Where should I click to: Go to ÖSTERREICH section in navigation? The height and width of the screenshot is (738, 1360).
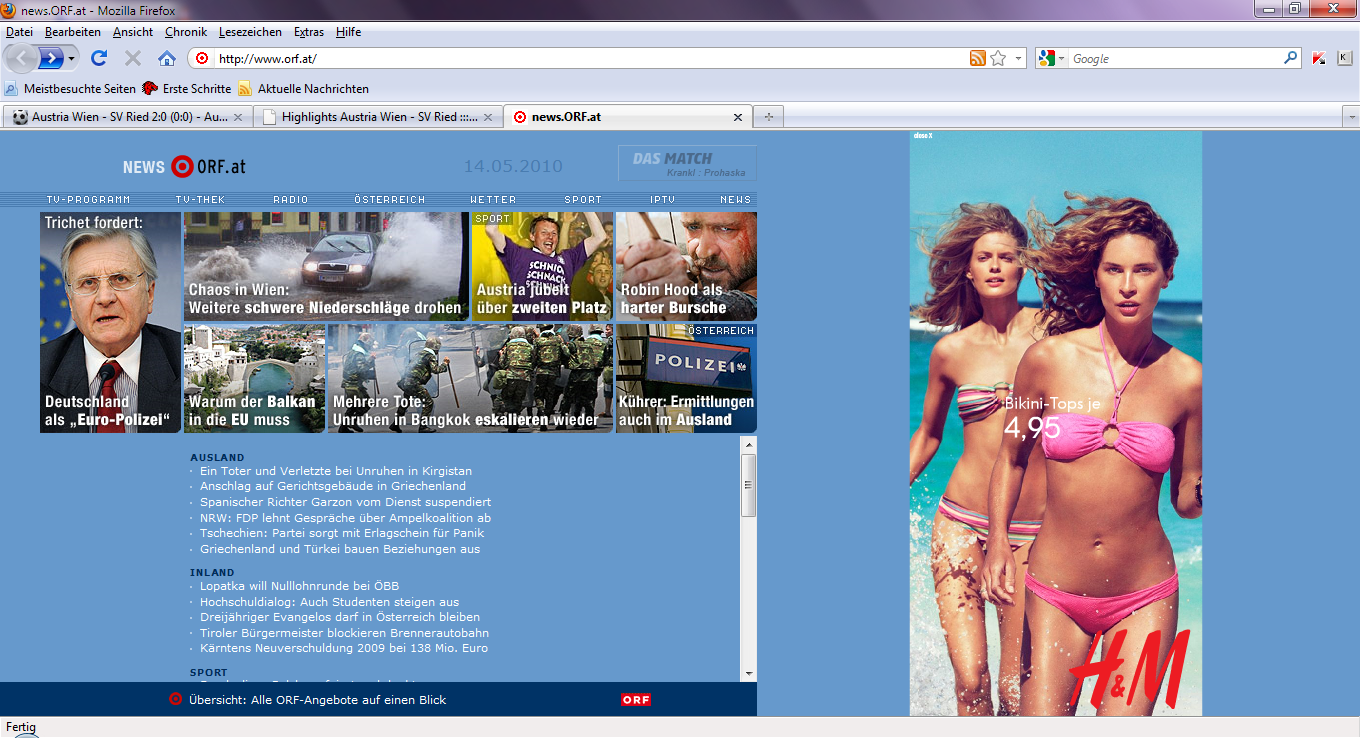[x=390, y=200]
